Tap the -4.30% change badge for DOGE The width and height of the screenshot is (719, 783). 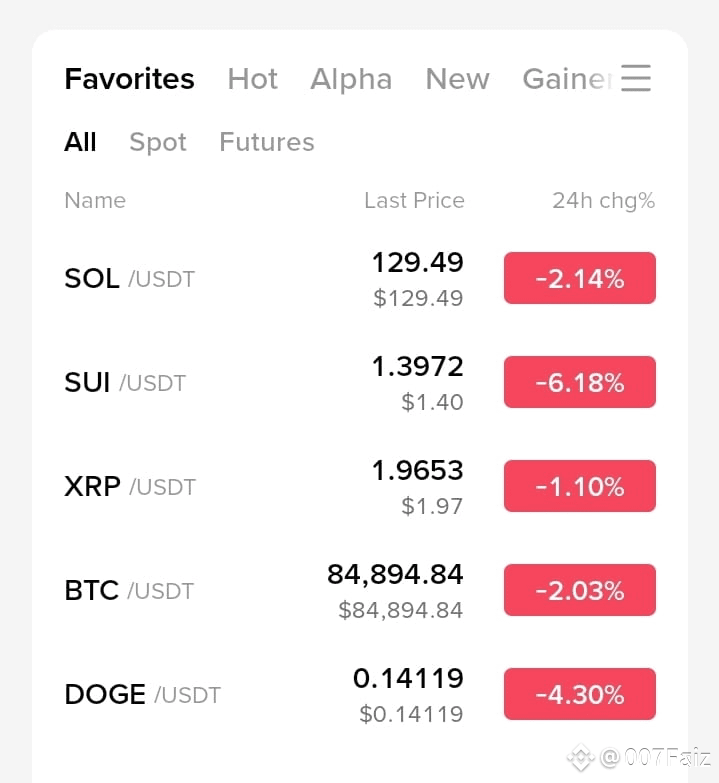tap(580, 694)
